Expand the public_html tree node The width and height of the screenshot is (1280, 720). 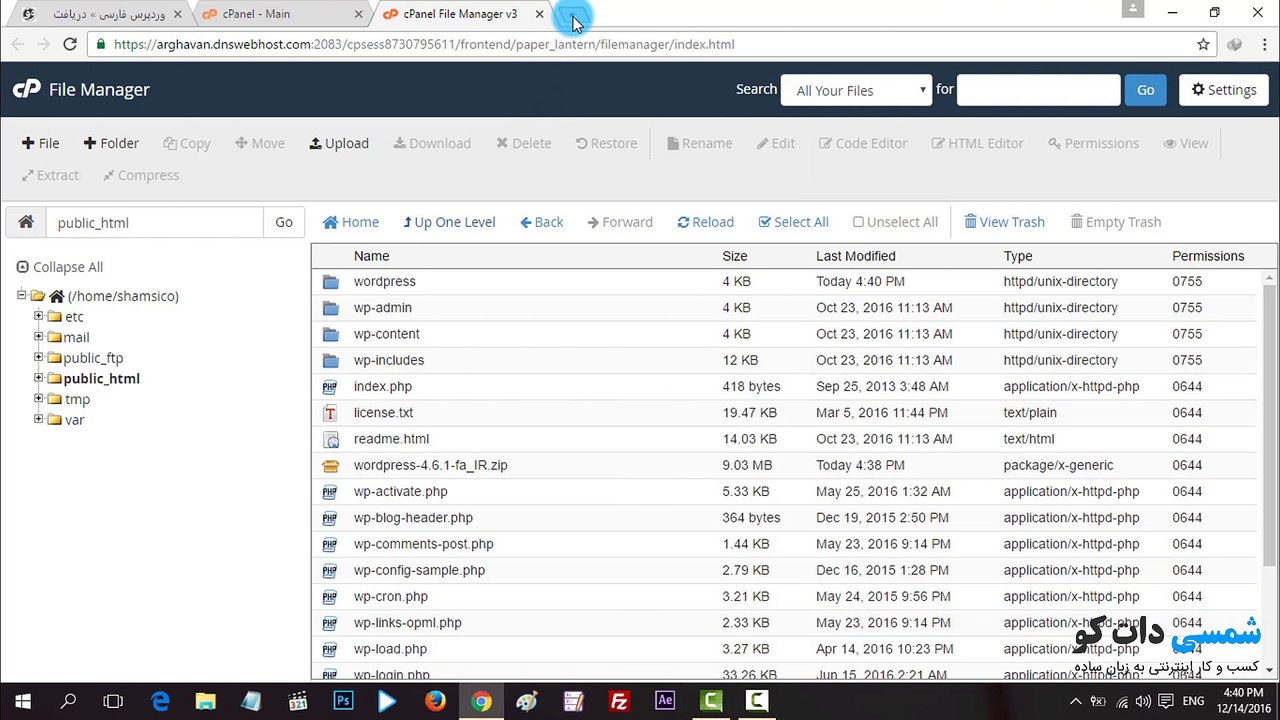click(39, 378)
